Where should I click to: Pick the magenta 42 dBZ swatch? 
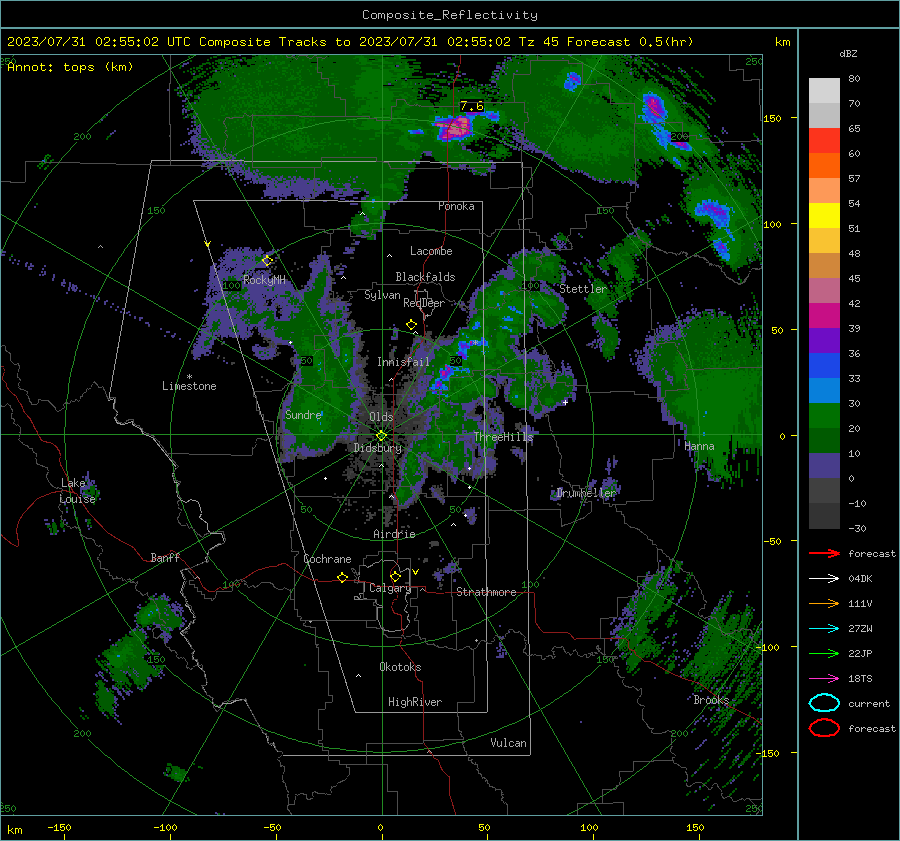824,315
